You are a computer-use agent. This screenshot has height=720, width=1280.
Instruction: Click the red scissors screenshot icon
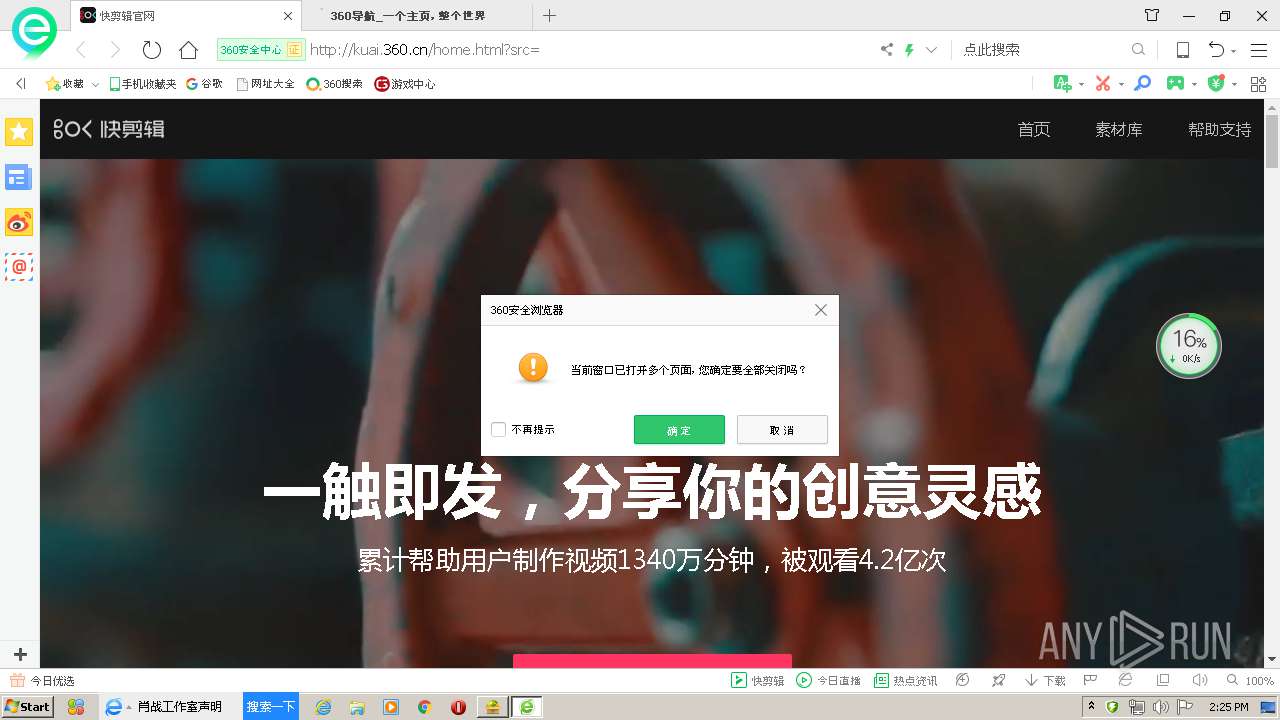[x=1103, y=83]
